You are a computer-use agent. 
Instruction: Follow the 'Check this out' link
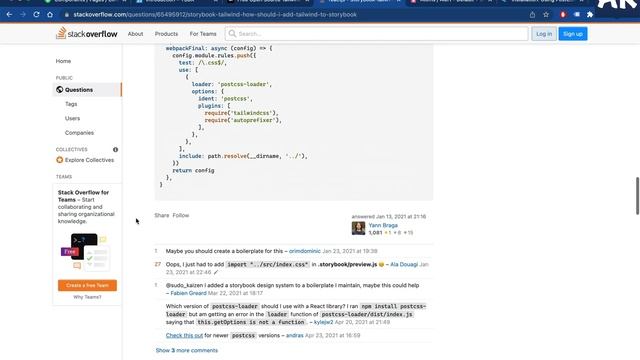coord(184,336)
